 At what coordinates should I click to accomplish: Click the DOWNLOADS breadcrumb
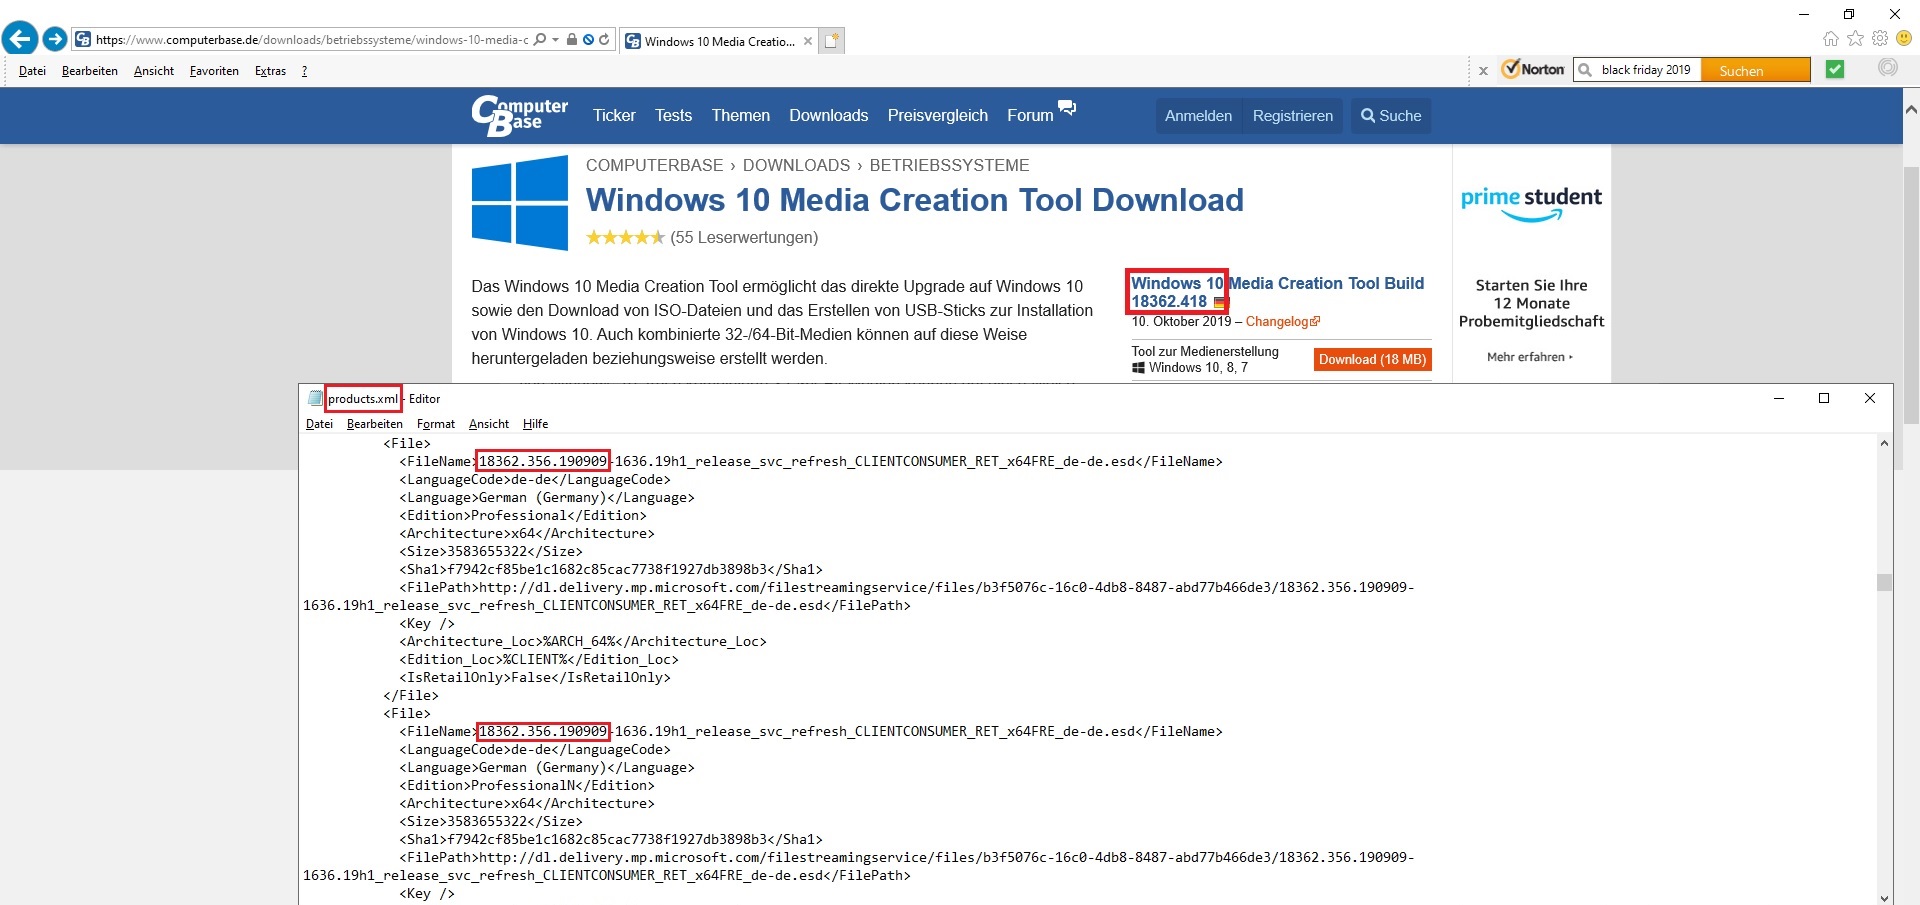pyautogui.click(x=796, y=166)
